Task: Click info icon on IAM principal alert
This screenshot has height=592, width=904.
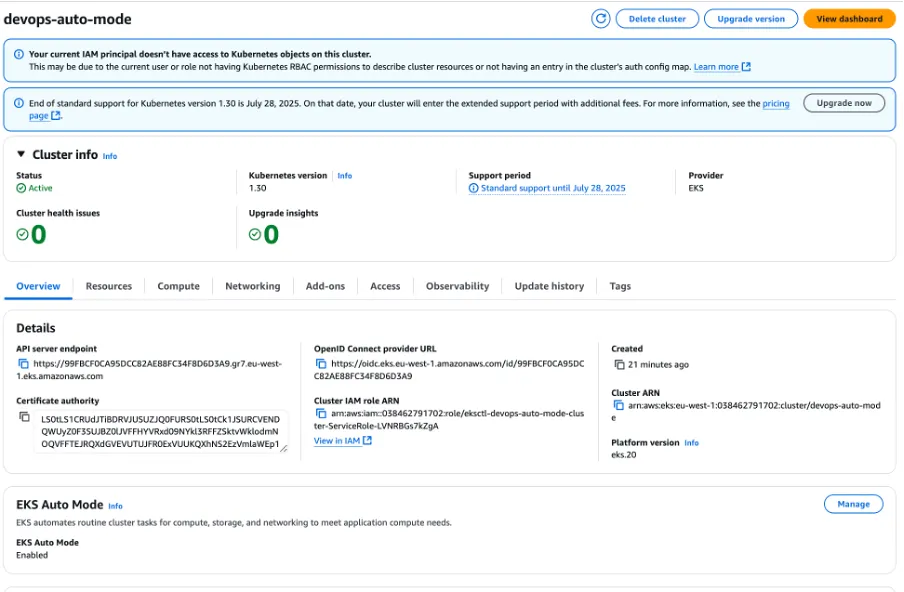Action: click(19, 54)
